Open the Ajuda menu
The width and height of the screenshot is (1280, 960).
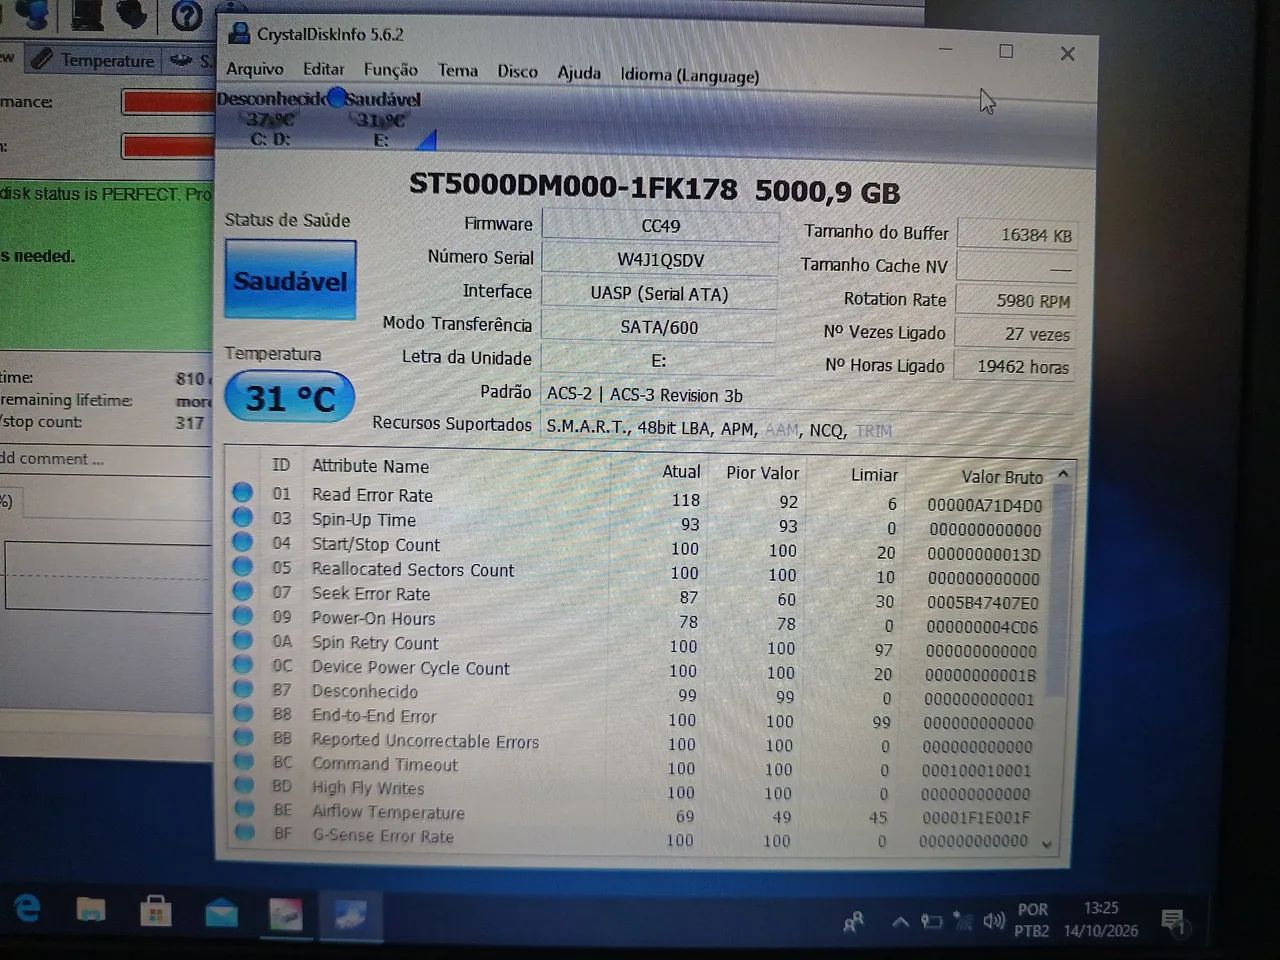pos(579,72)
